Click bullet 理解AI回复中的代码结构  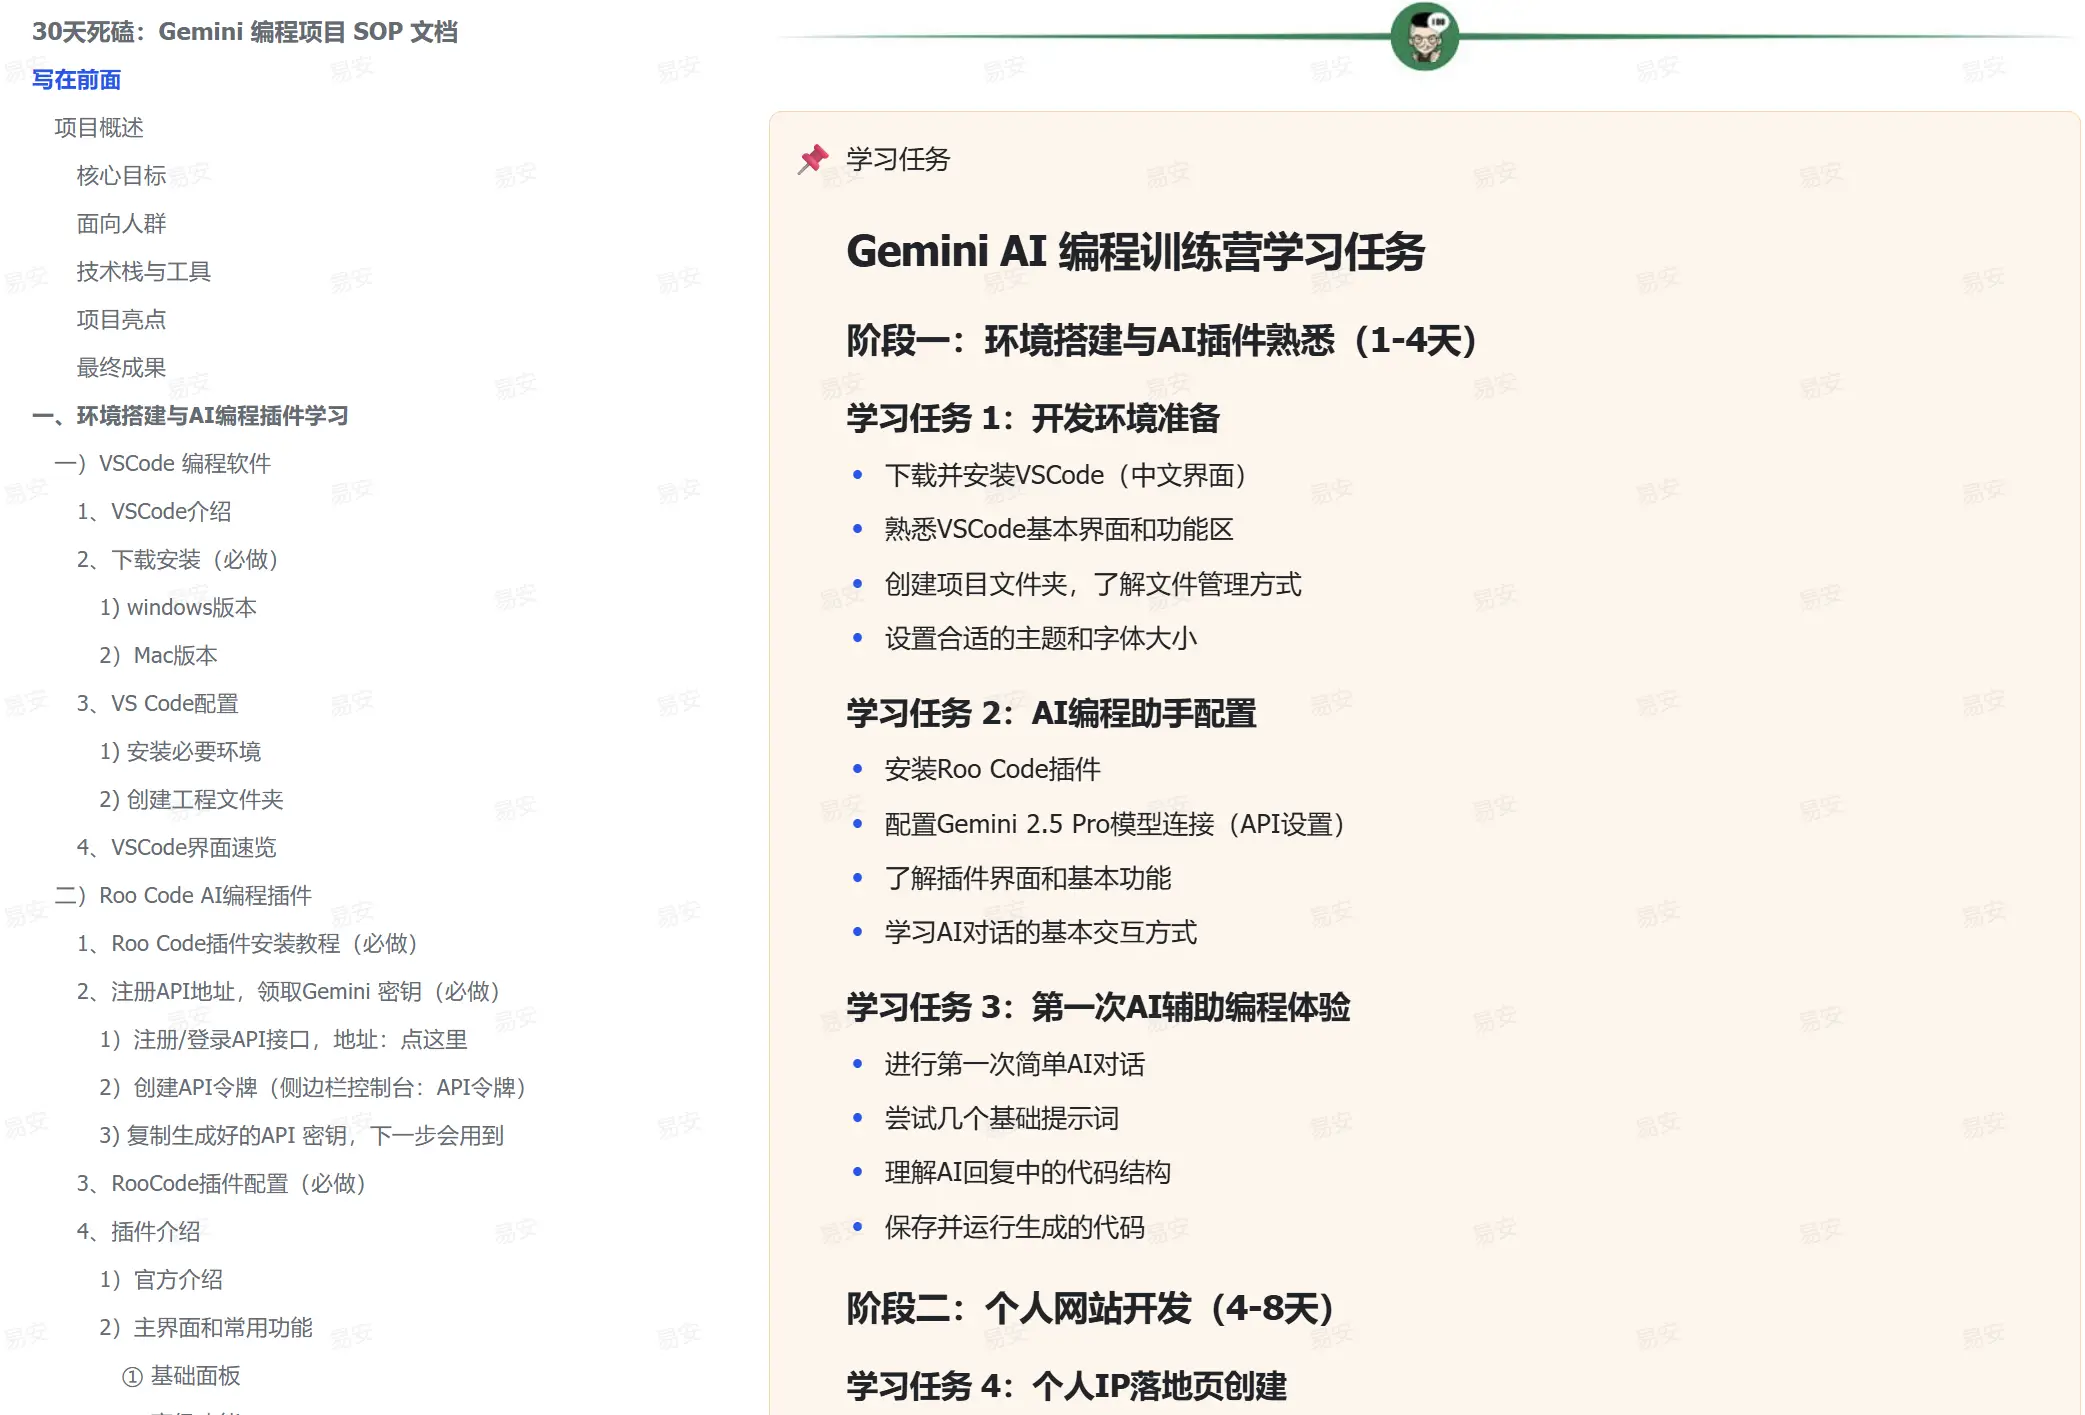point(1028,1172)
